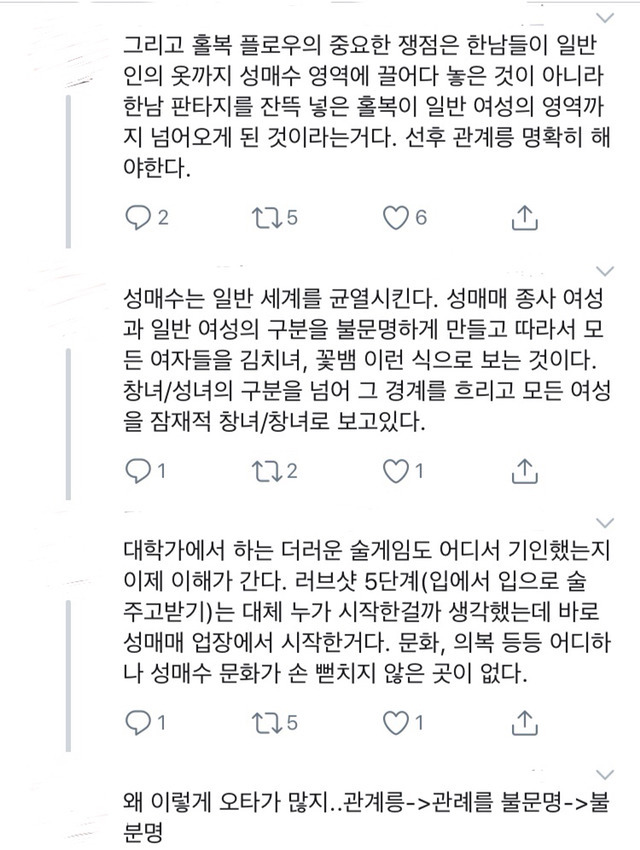
Task: Like the 성매수는 일반 세계를 tweet
Action: coord(398,470)
